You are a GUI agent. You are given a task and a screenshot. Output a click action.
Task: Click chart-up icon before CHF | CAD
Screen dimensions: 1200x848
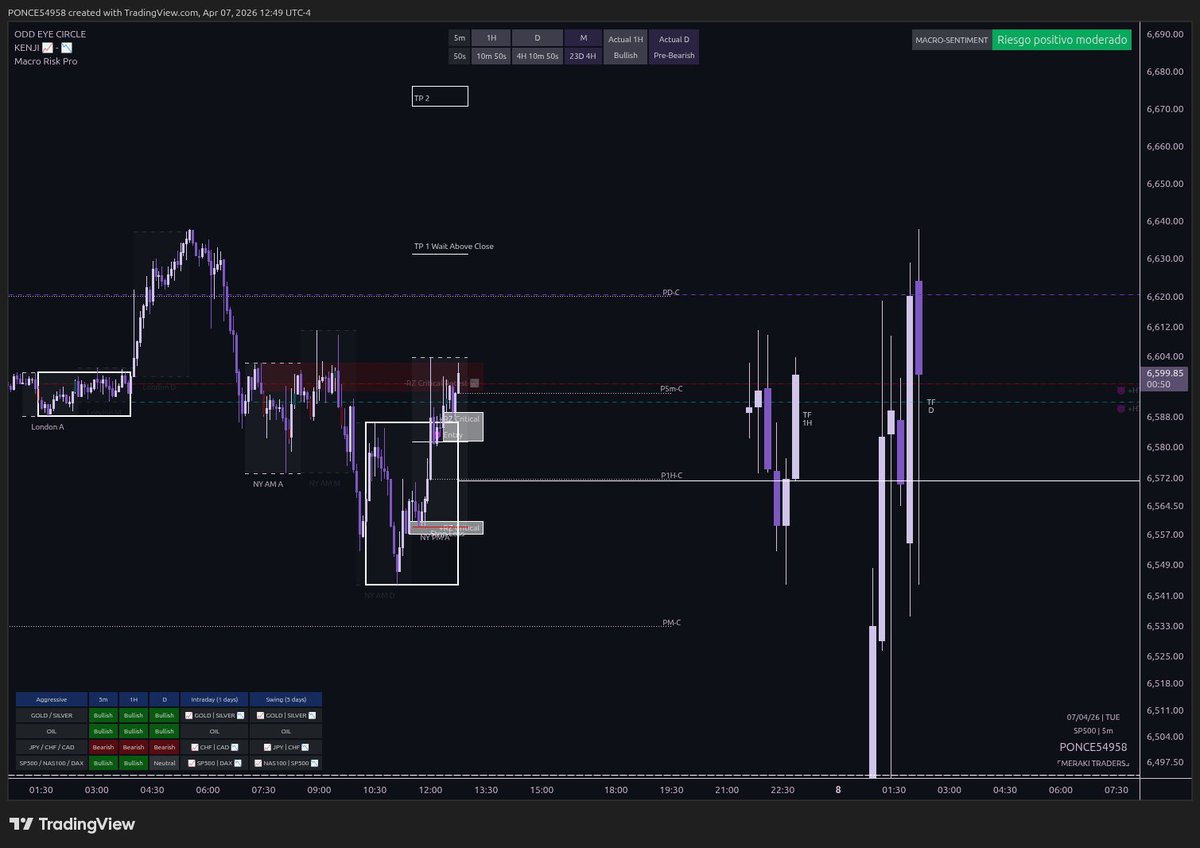pyautogui.click(x=195, y=747)
